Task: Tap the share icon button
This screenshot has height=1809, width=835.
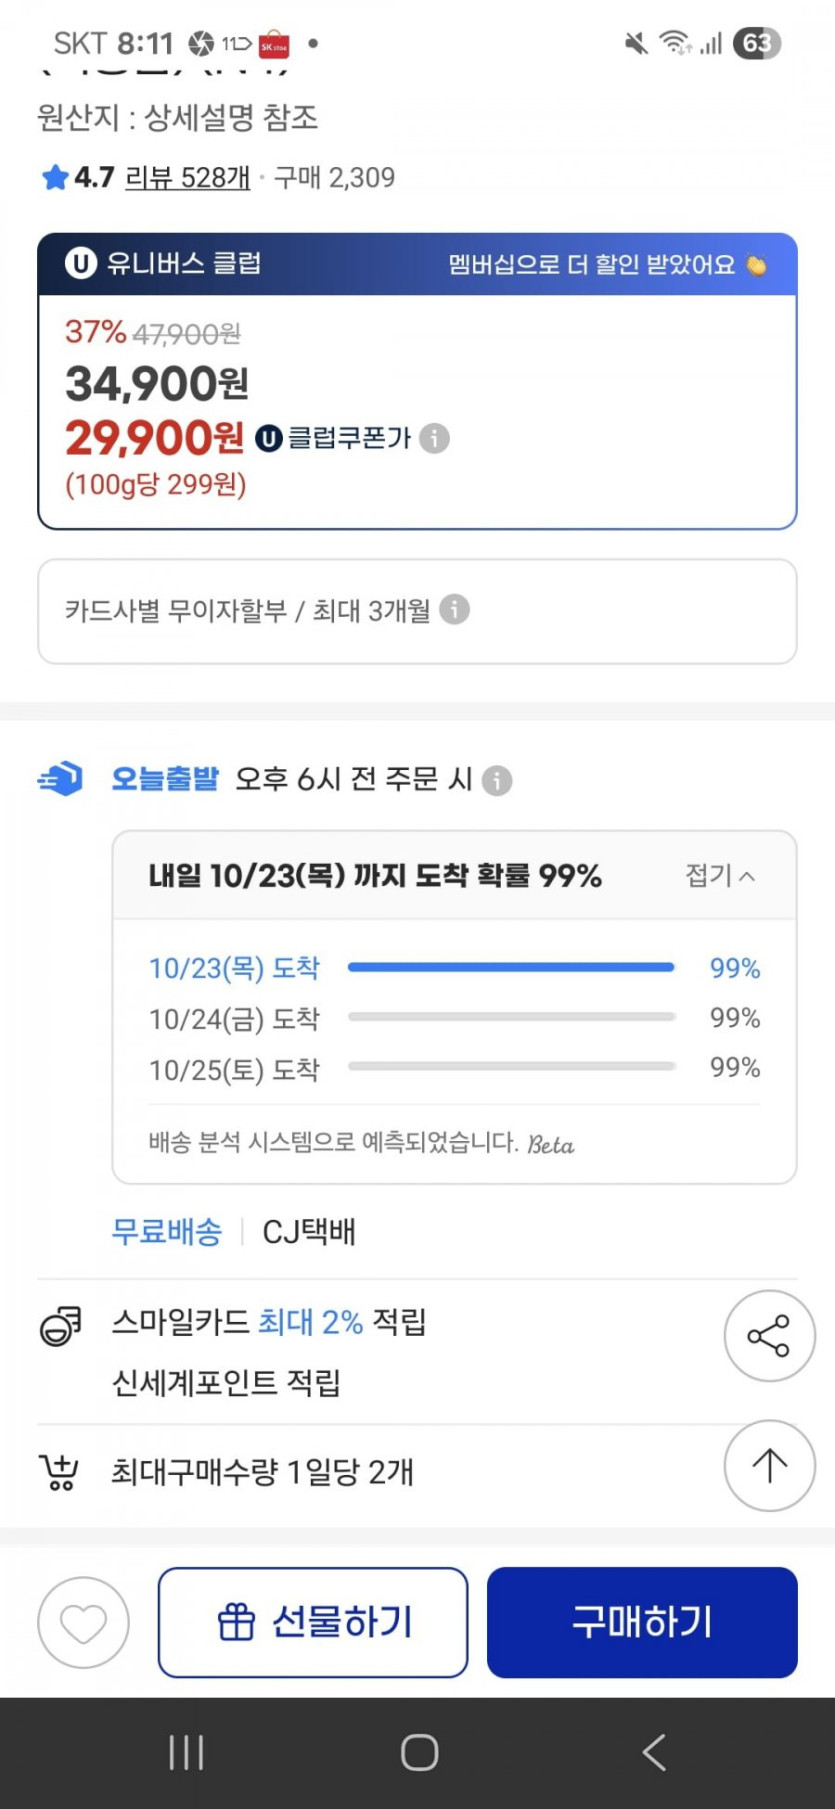Action: point(769,1336)
